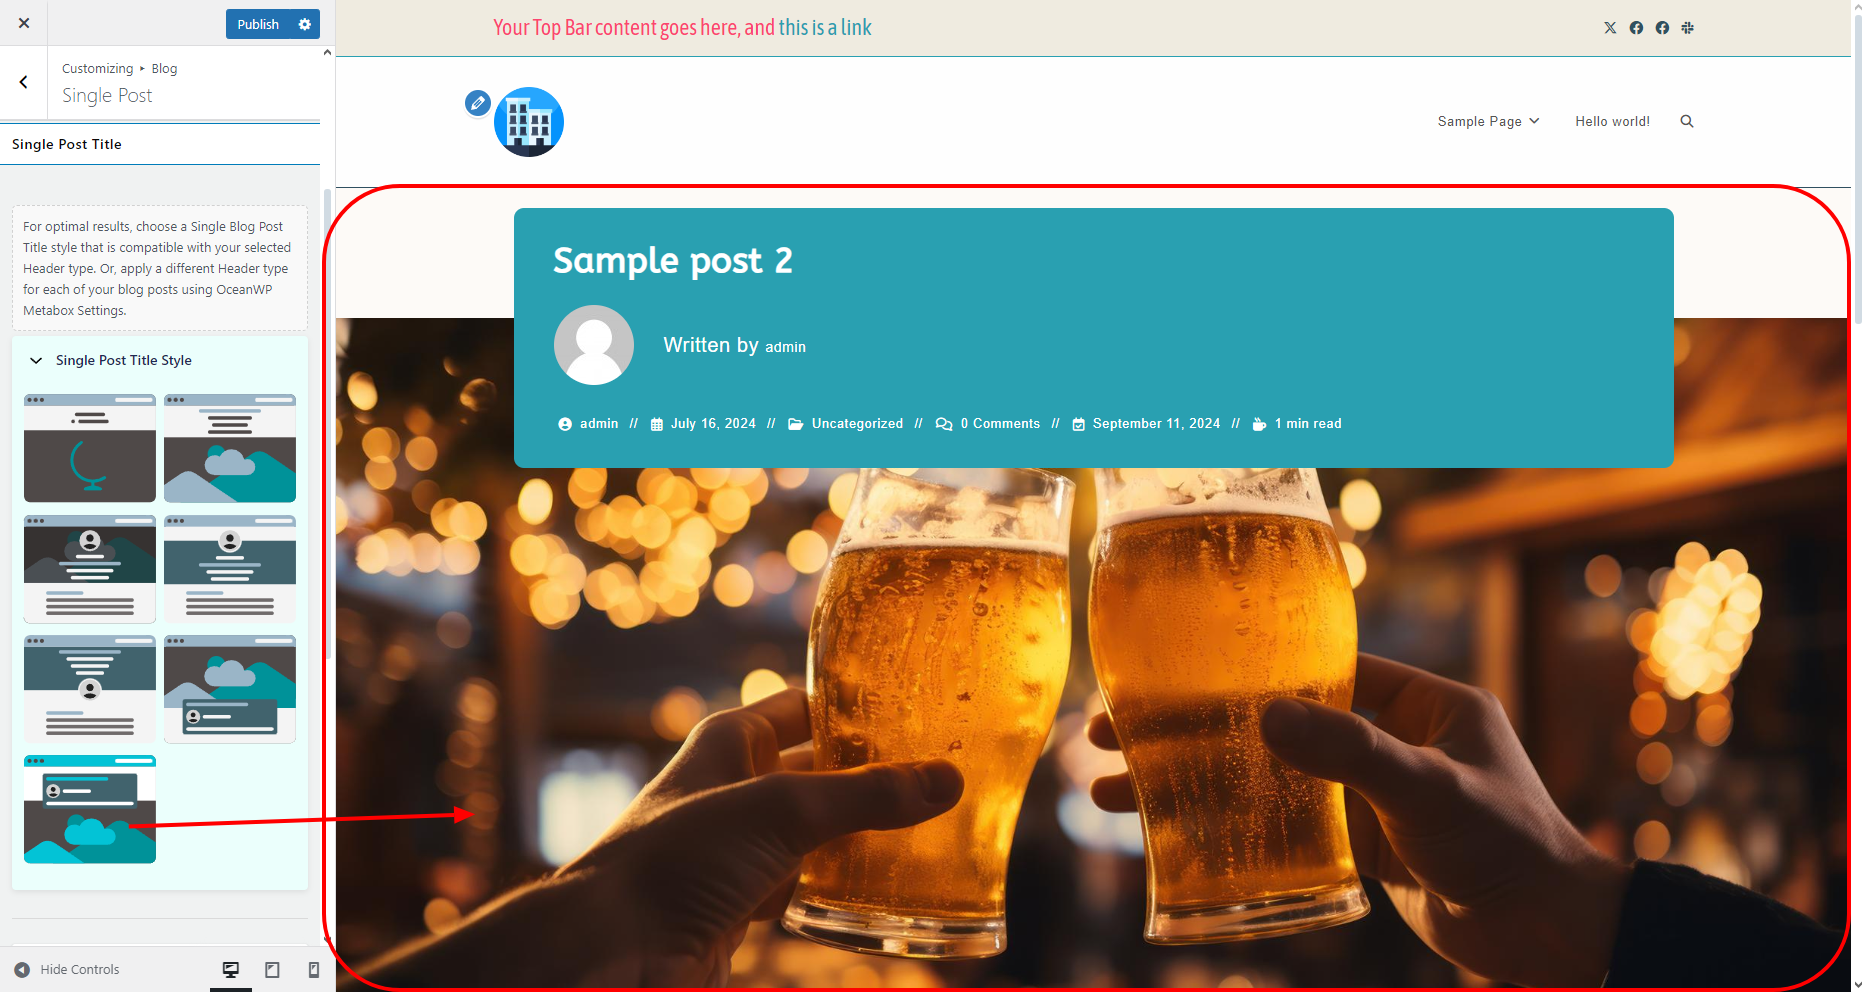Click the X (Twitter) social icon

point(1610,28)
